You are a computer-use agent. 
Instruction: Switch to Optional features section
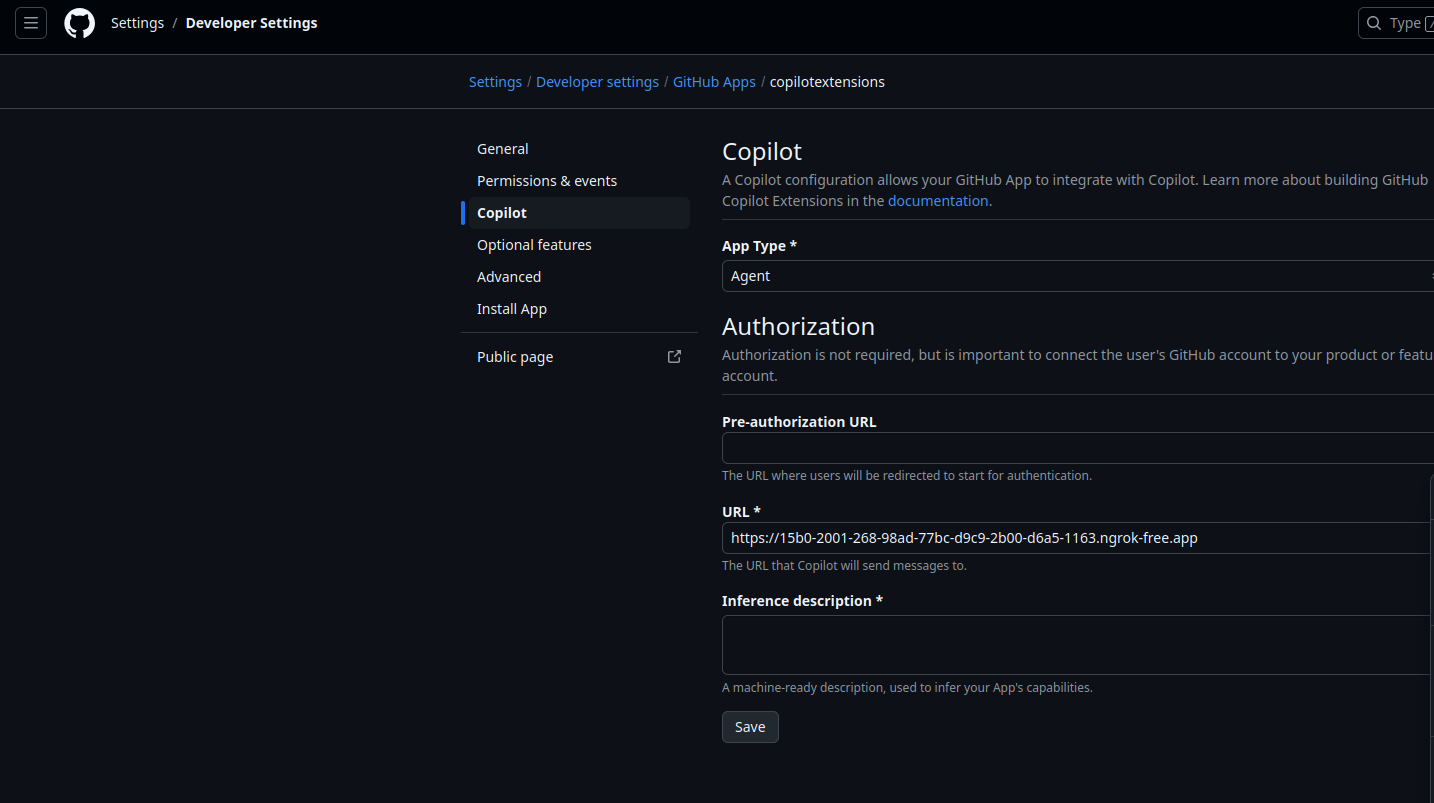(534, 244)
